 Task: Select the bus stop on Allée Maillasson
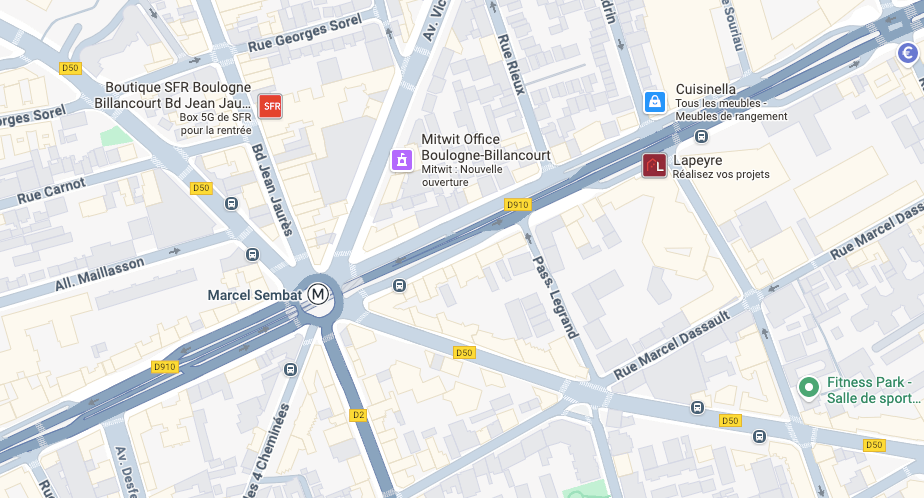pos(252,255)
